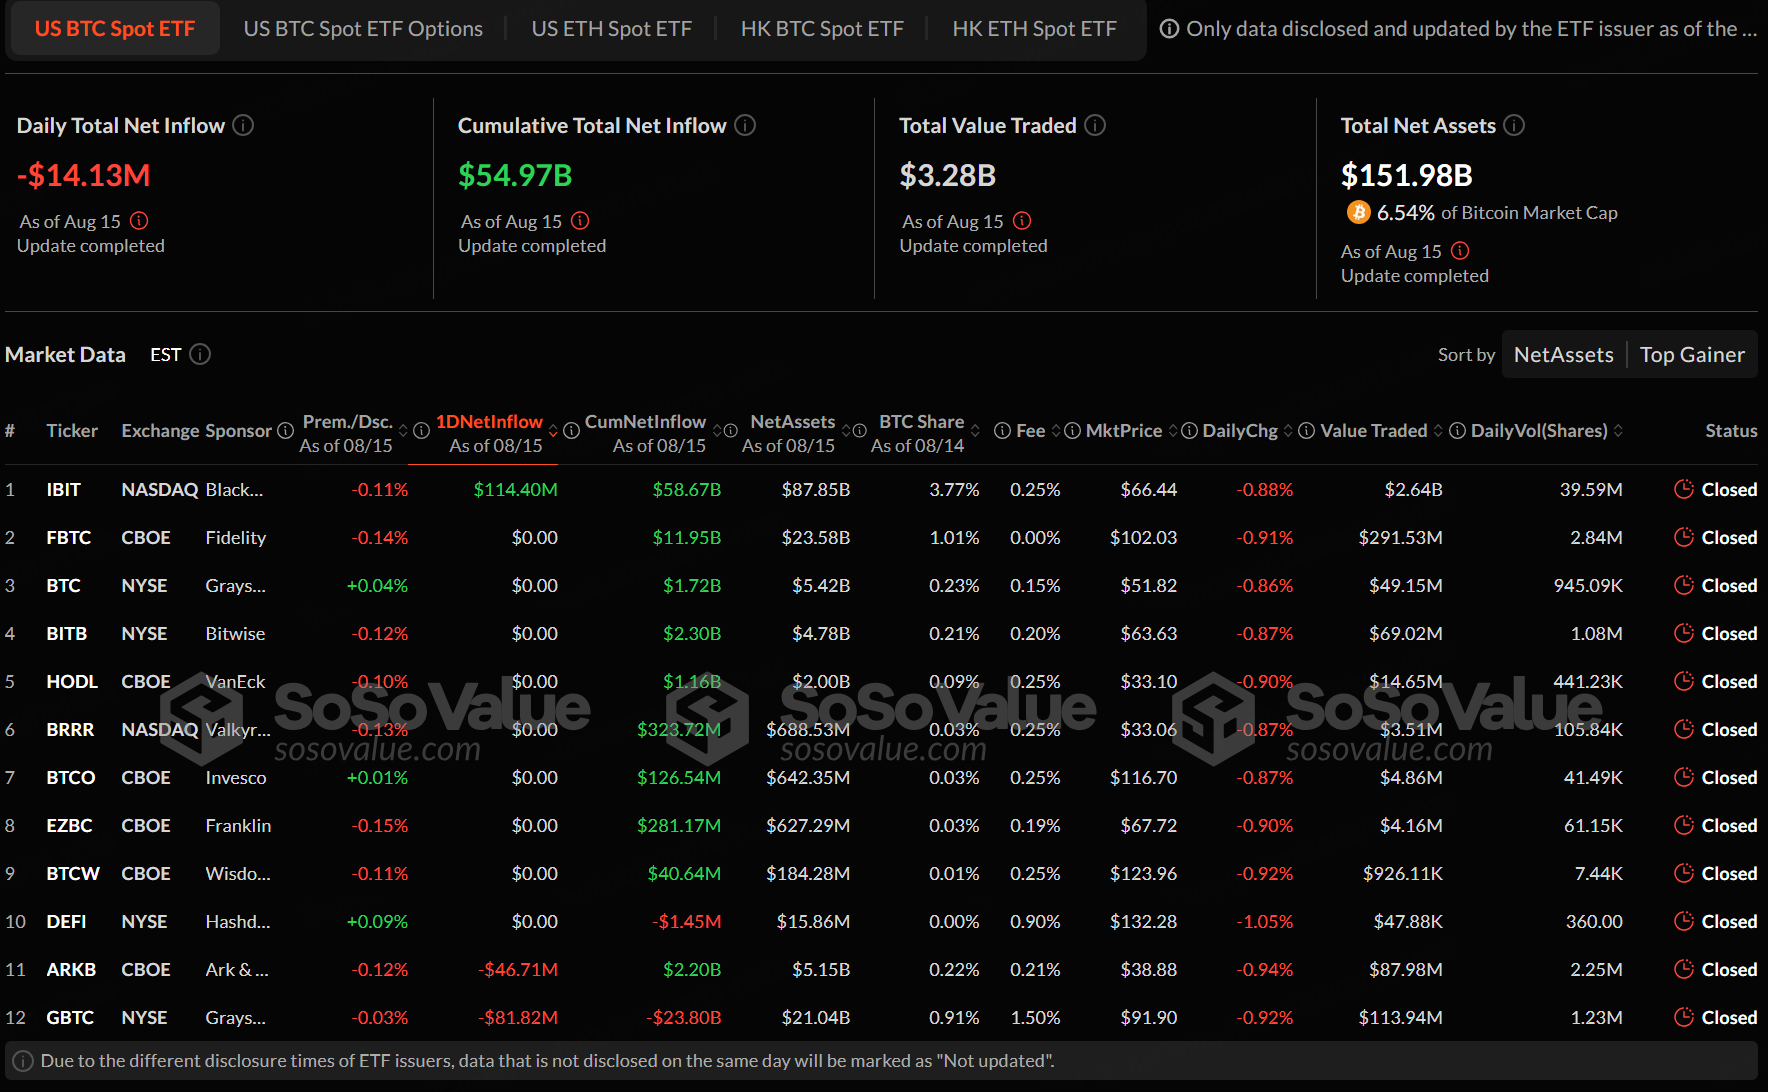This screenshot has height=1092, width=1768.
Task: Select the DEFI ticker
Action: [x=66, y=921]
